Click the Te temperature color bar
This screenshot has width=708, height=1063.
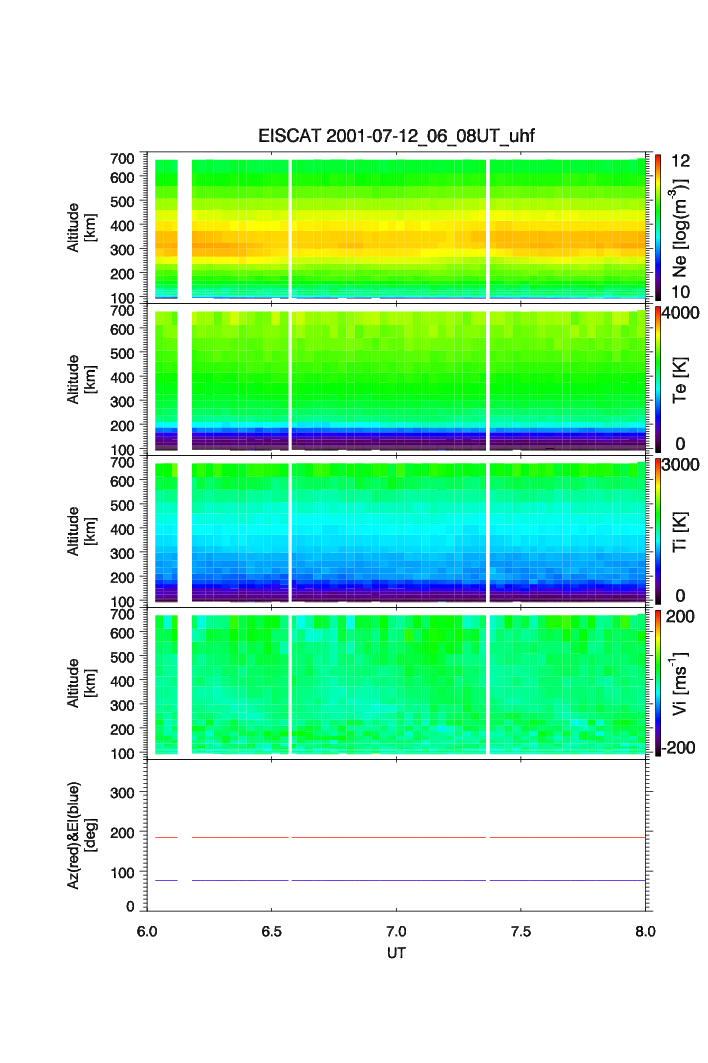[x=659, y=379]
